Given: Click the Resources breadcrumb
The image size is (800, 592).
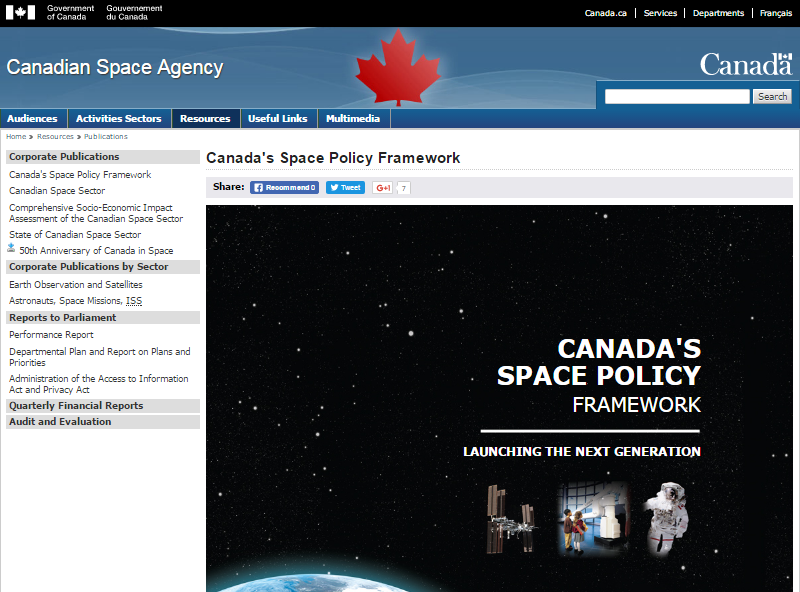Looking at the screenshot, I should (x=55, y=137).
